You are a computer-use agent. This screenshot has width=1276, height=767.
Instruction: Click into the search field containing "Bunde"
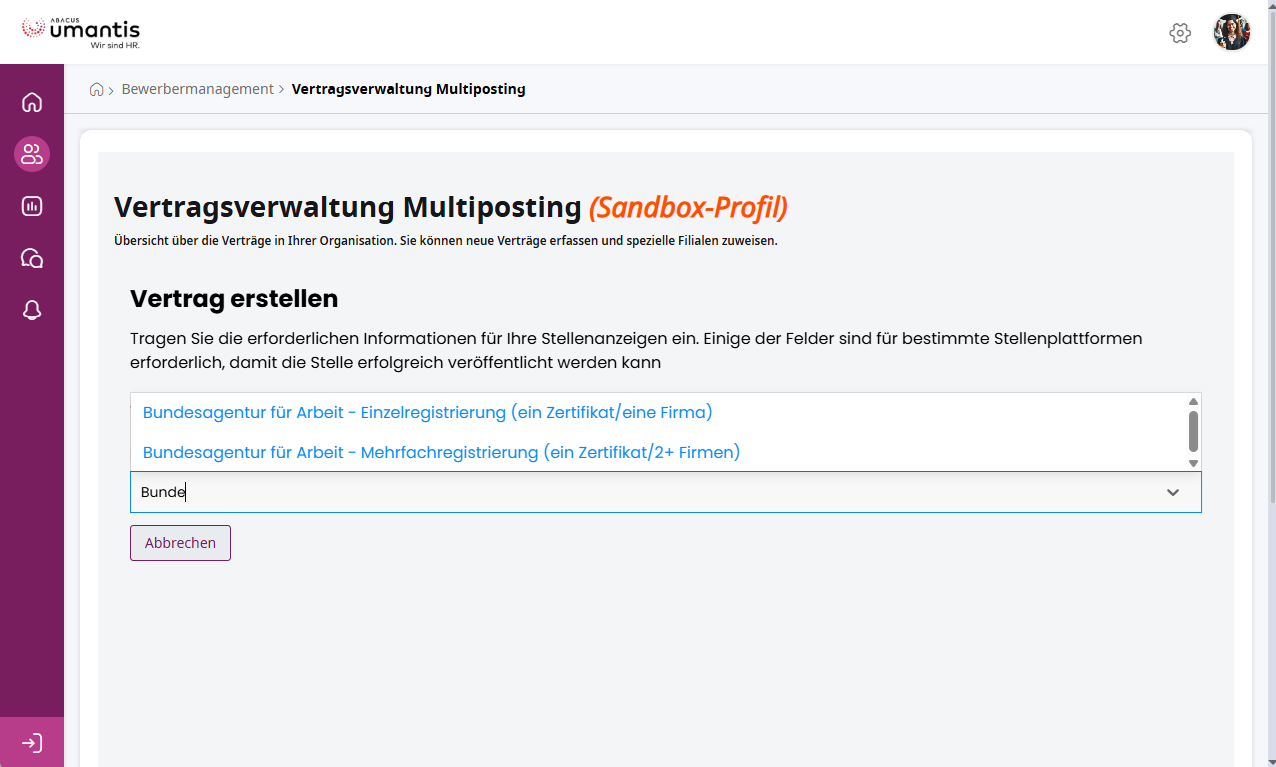(x=640, y=492)
